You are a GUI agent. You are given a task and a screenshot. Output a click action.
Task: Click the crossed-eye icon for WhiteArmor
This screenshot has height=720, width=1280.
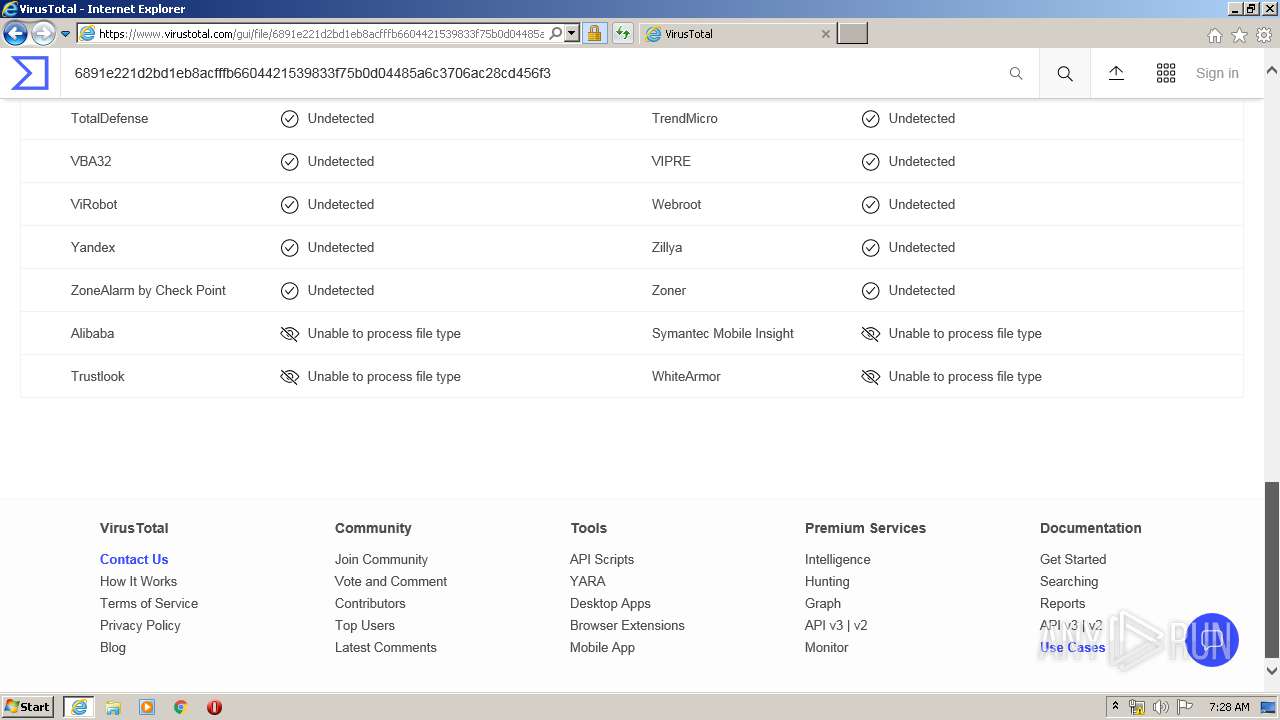[871, 377]
